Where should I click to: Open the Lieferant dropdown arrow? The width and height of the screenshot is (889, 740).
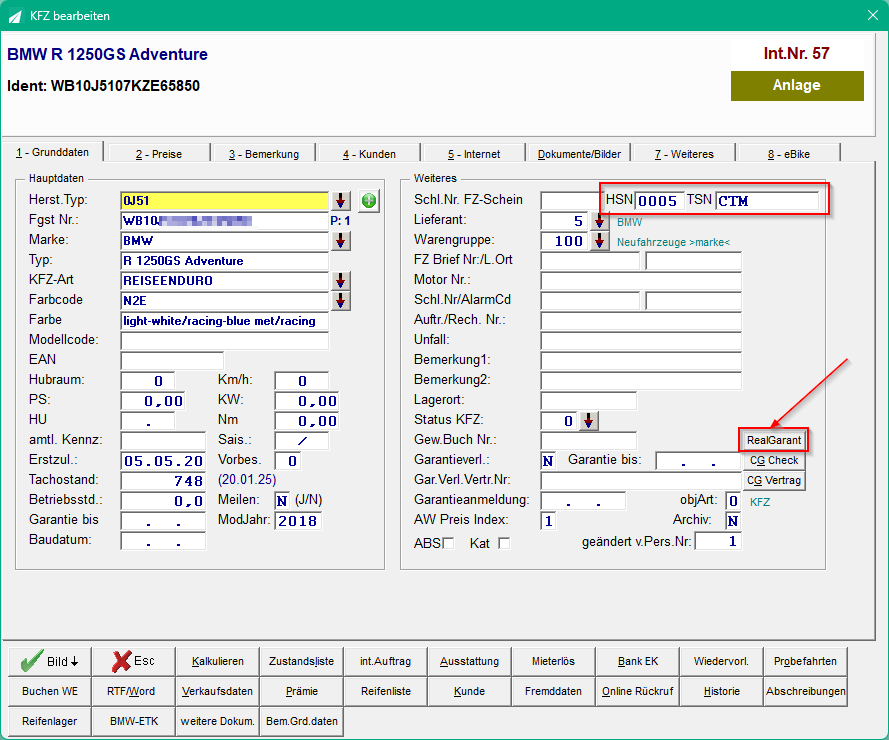click(x=599, y=221)
